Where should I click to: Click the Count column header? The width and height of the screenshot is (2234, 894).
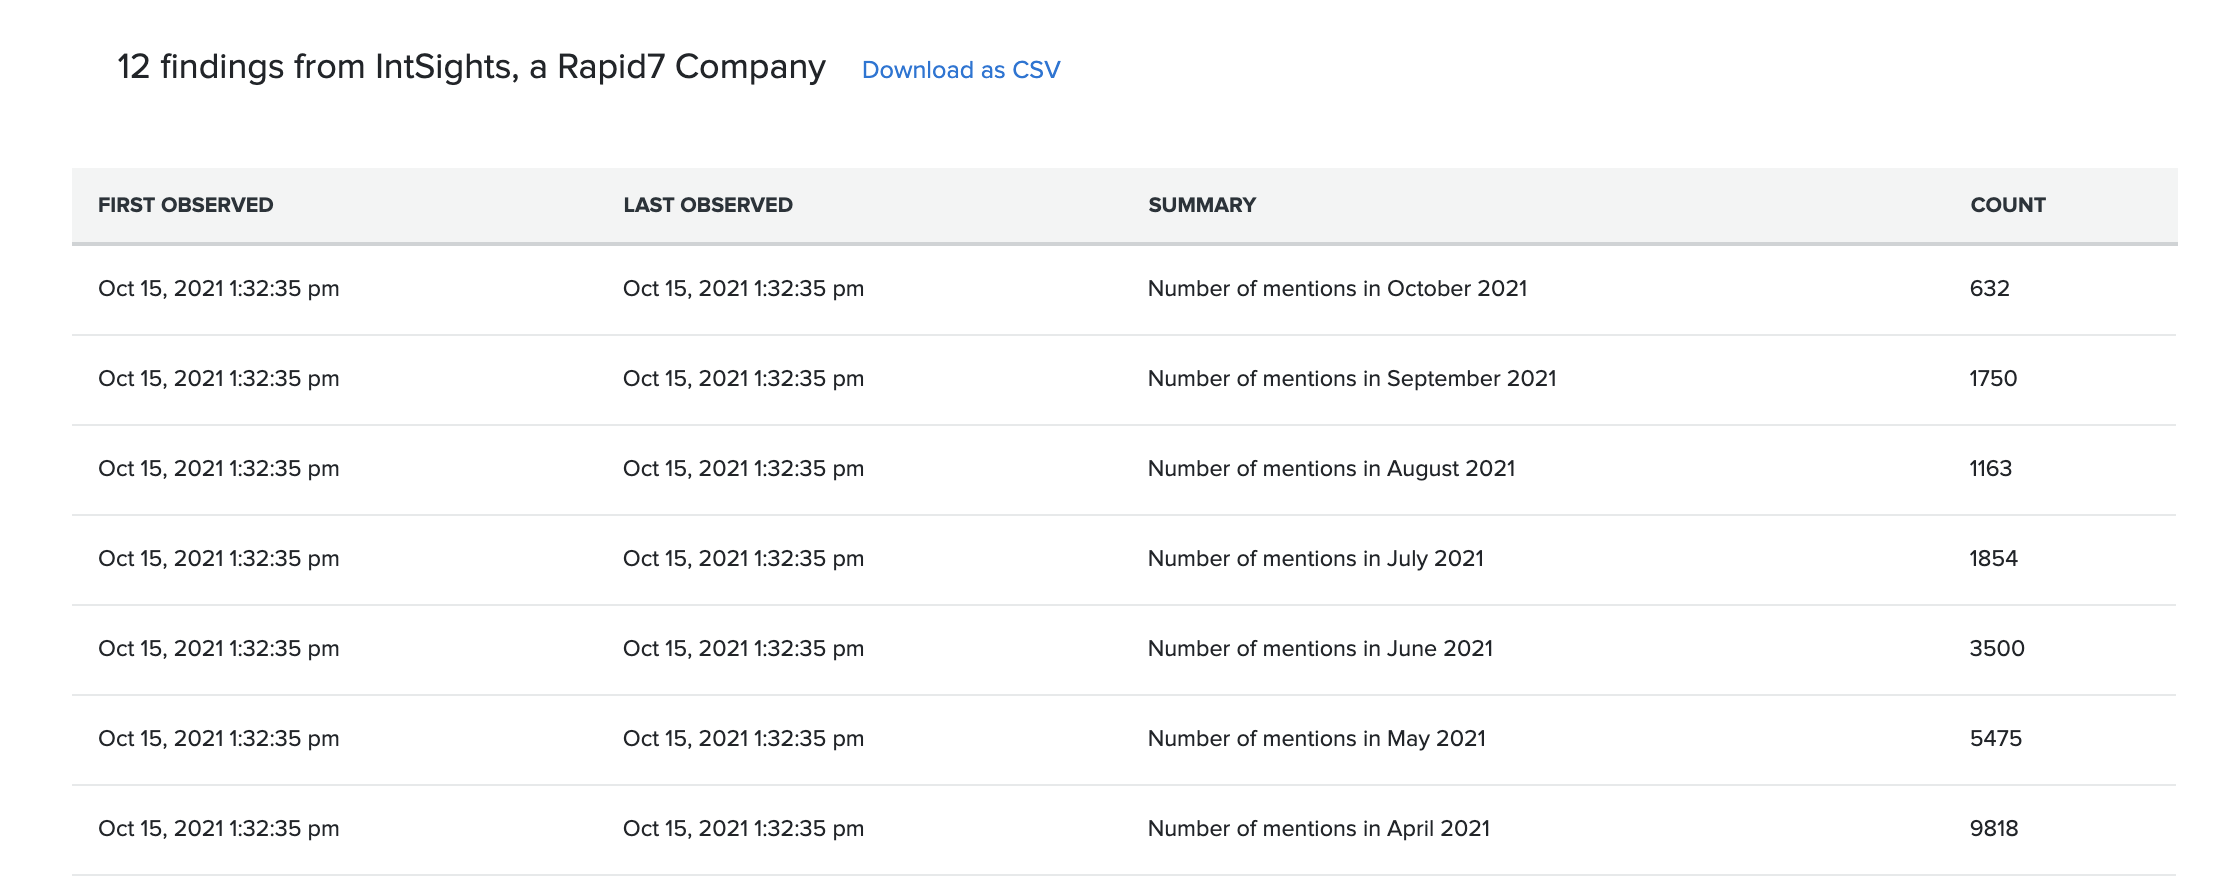[x=2007, y=205]
